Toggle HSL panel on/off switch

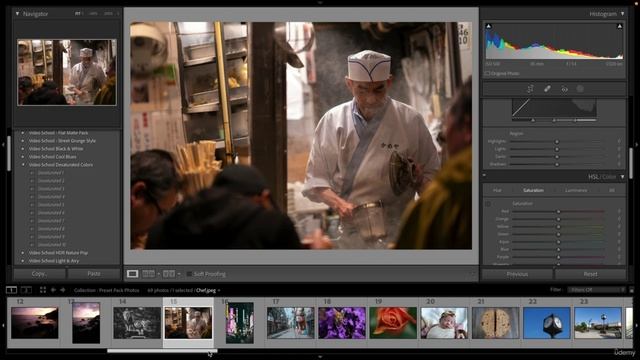point(484,176)
